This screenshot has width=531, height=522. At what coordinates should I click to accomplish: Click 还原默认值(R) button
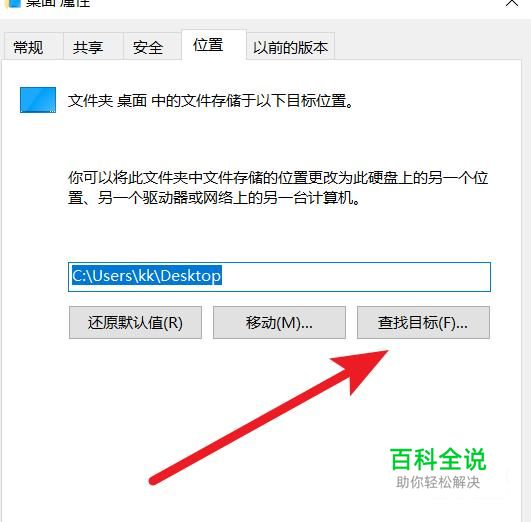coord(135,322)
